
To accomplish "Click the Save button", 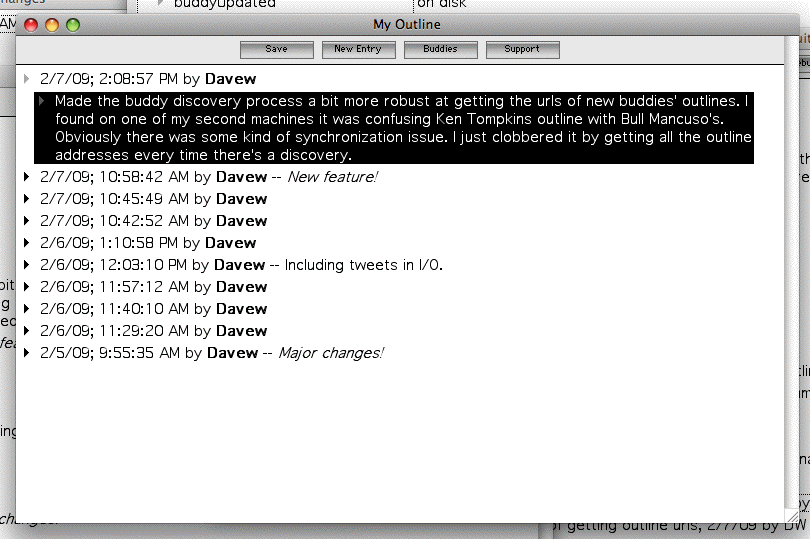I will tap(277, 49).
